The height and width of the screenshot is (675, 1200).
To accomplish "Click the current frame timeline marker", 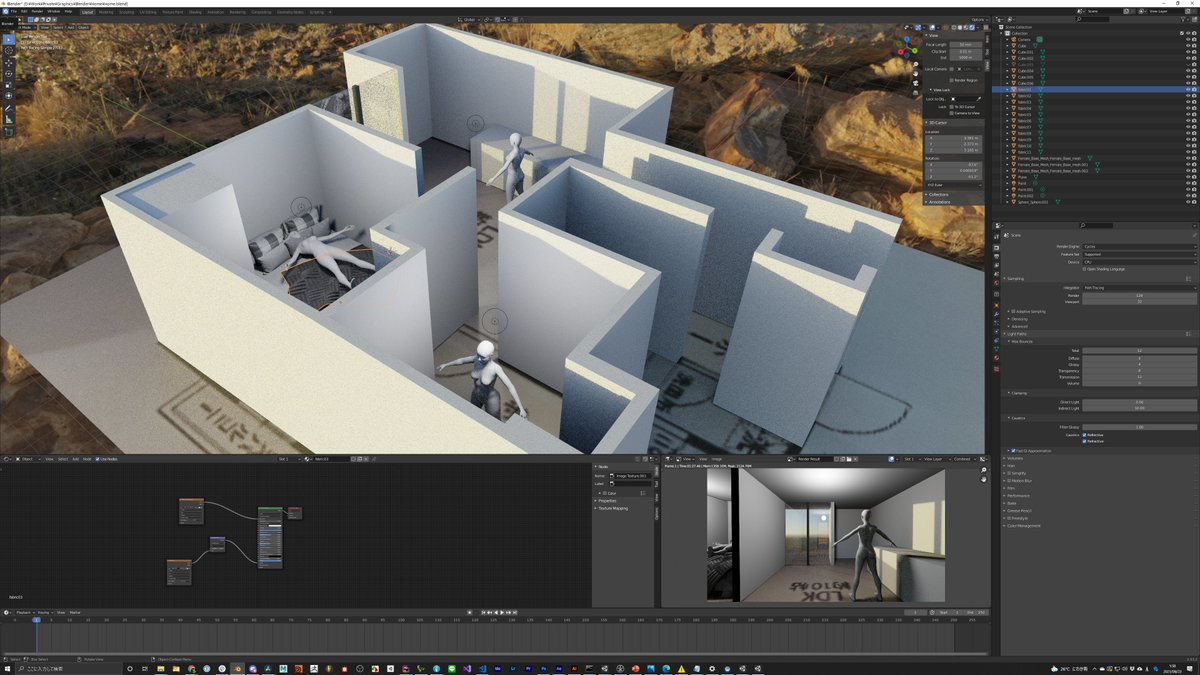I will (36, 620).
